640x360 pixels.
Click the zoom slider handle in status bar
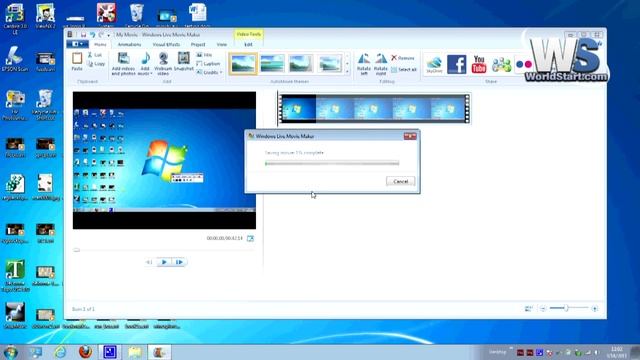(x=566, y=308)
